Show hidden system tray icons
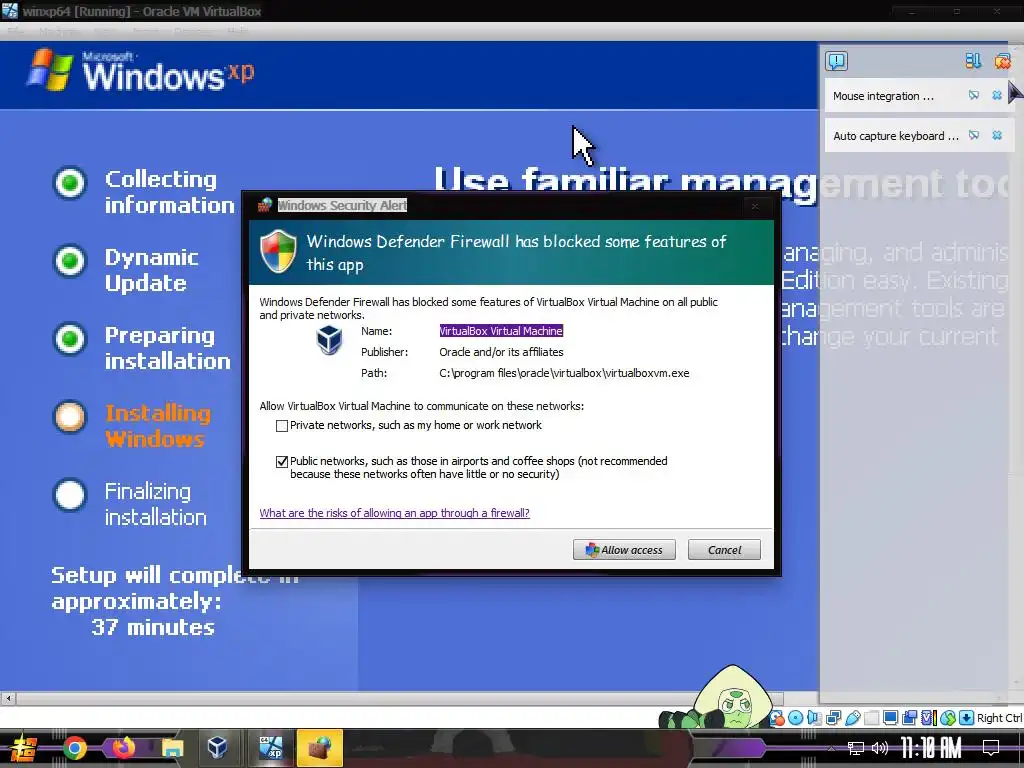The height and width of the screenshot is (768, 1024). [831, 748]
